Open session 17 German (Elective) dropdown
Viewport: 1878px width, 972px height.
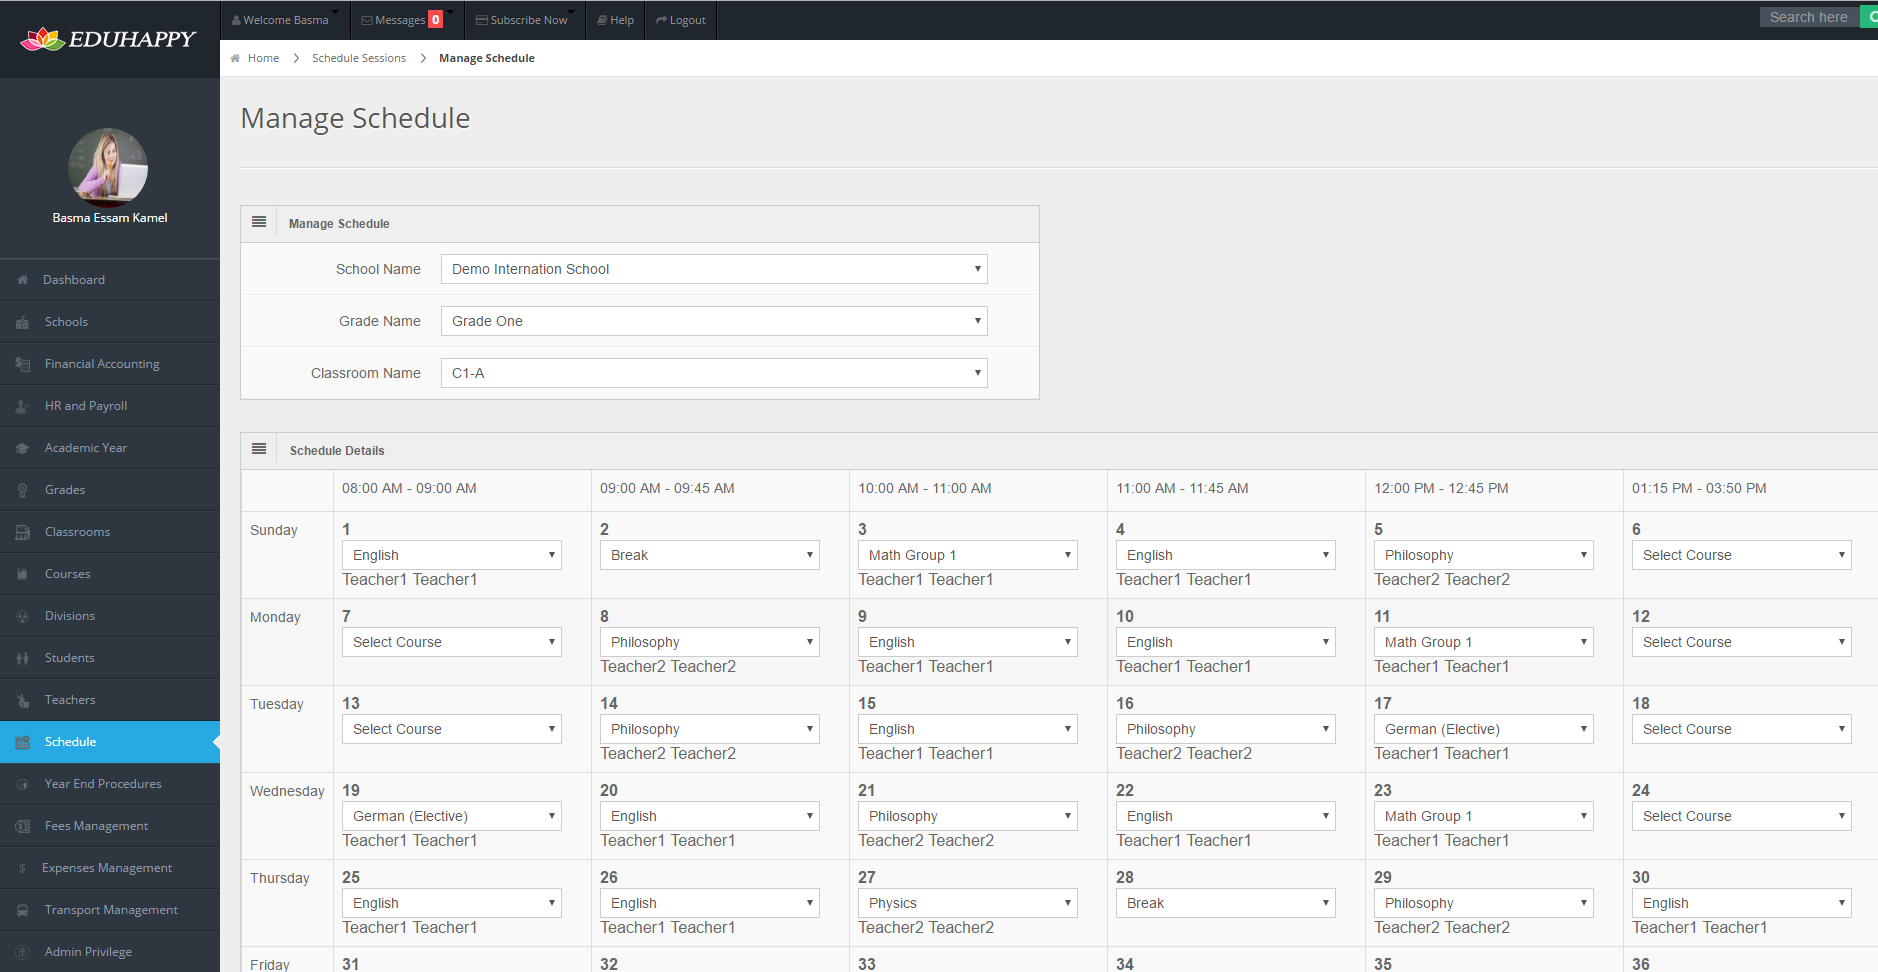1484,729
